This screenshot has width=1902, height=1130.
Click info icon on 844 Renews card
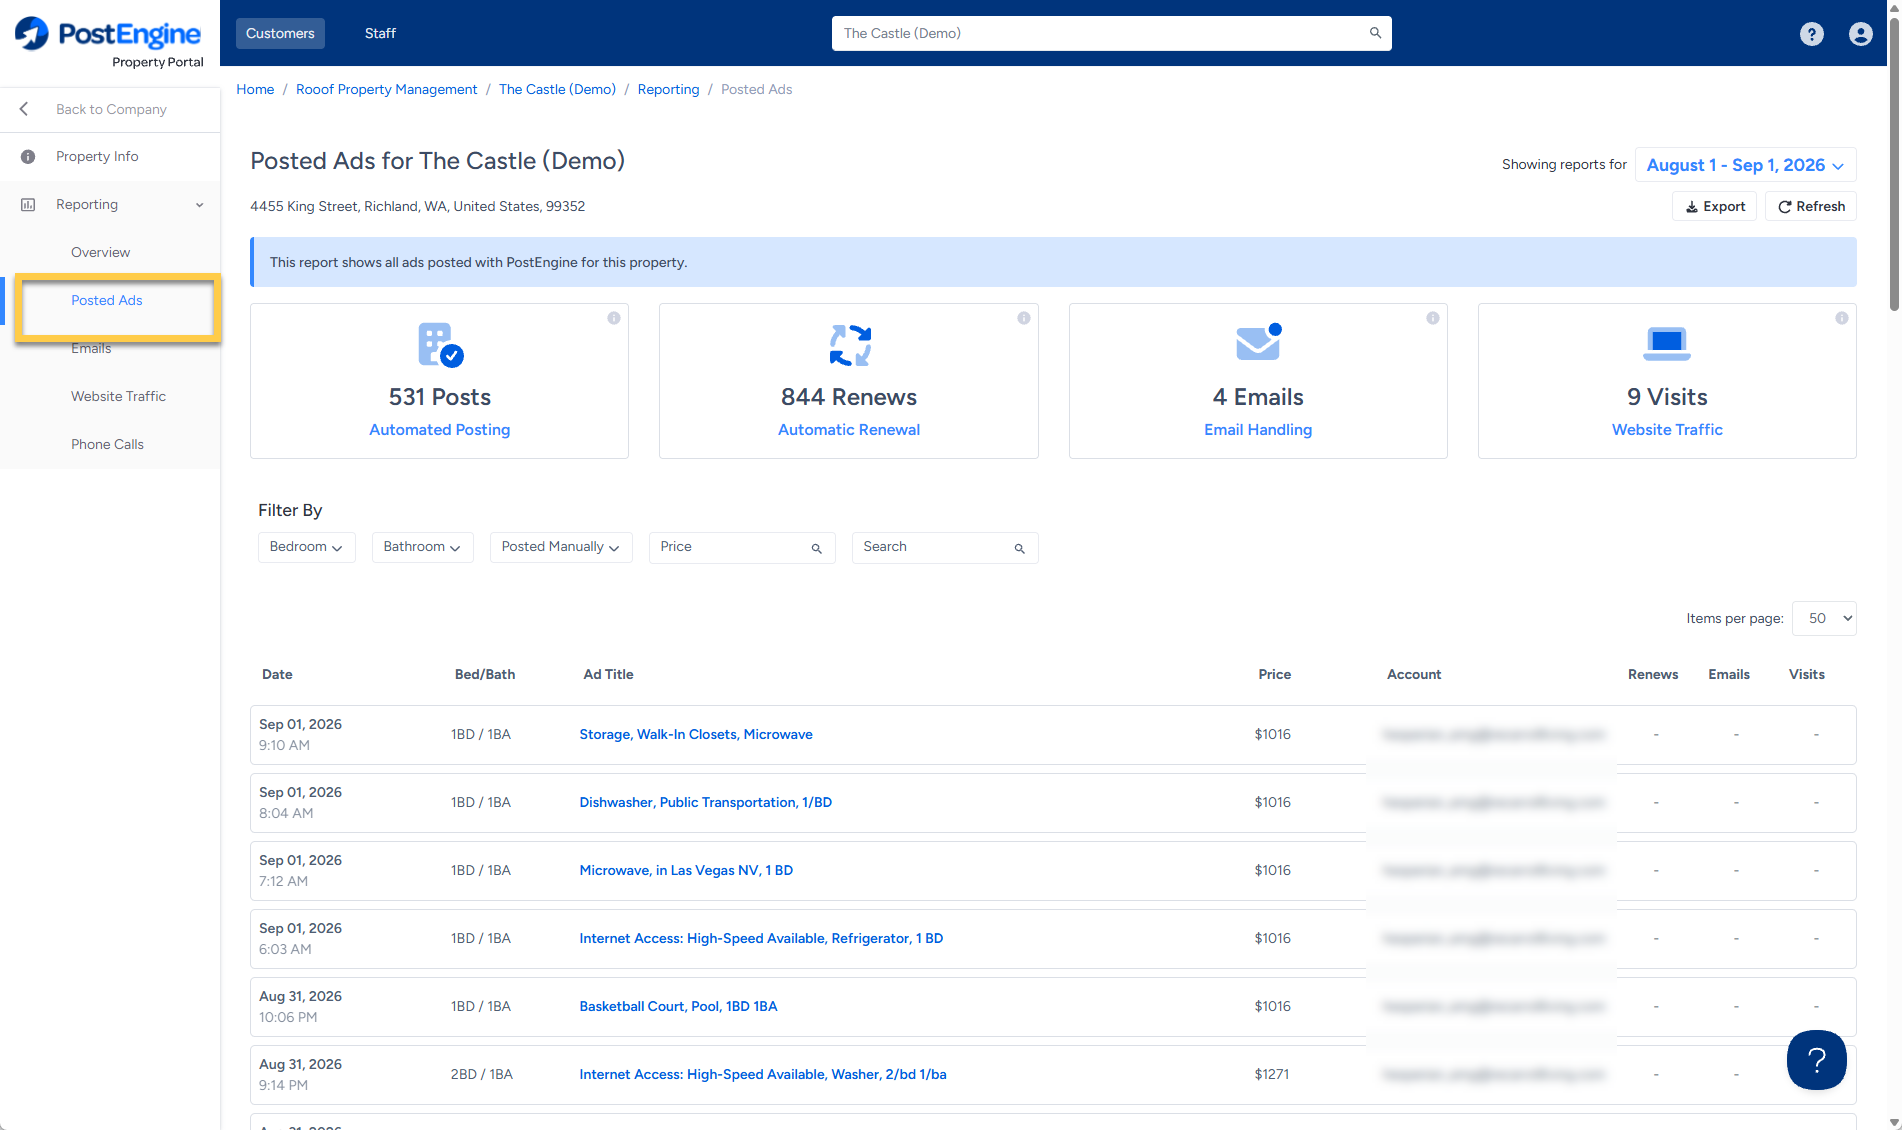1023,318
